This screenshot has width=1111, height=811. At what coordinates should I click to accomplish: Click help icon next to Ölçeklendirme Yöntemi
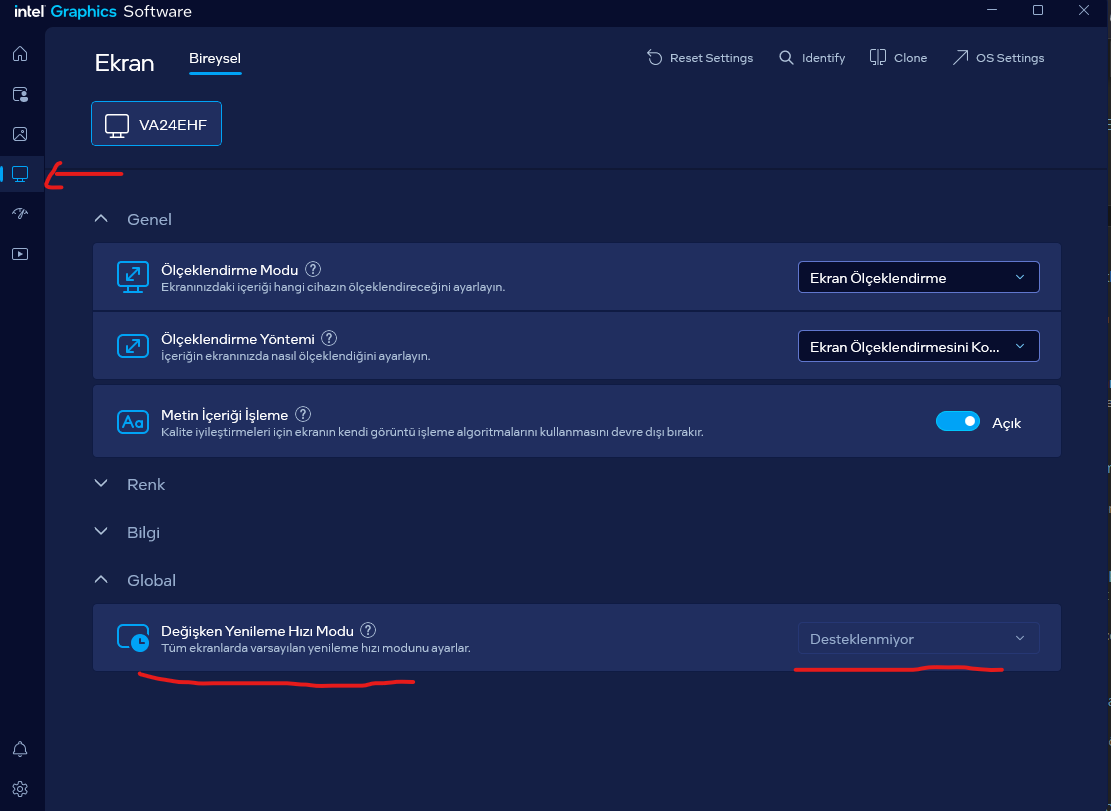click(329, 338)
